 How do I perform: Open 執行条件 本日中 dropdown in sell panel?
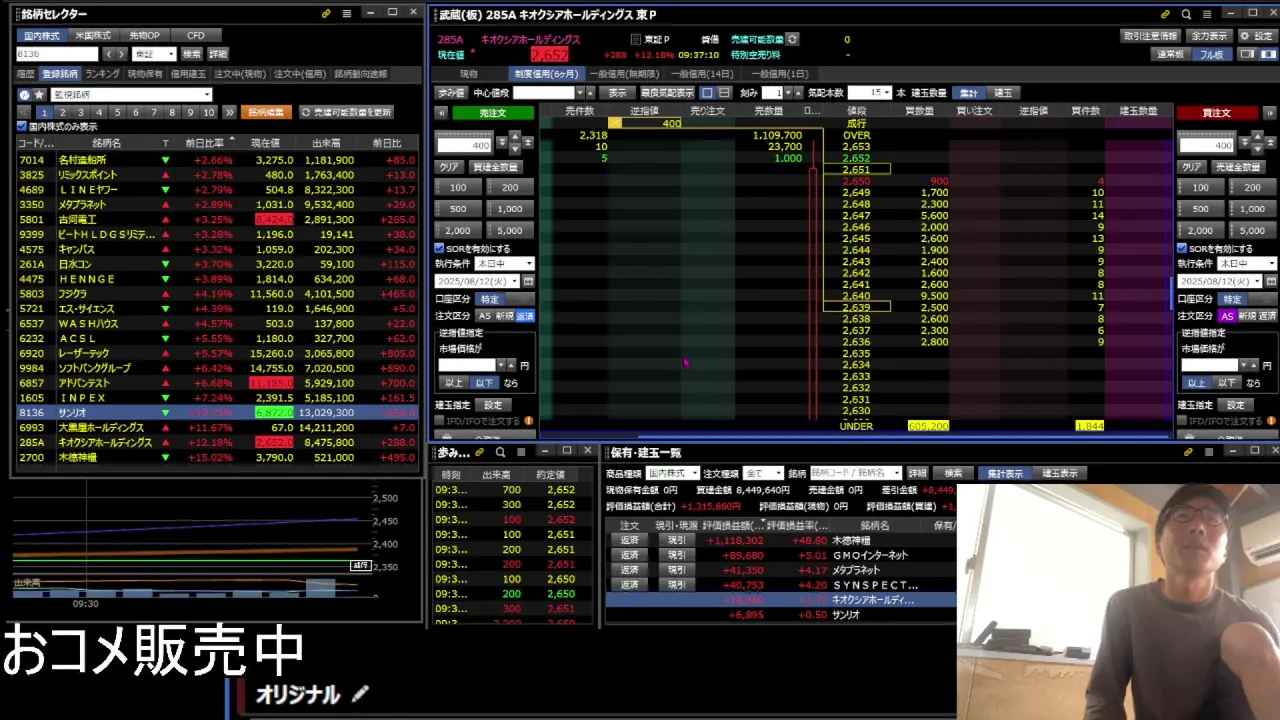[504, 264]
